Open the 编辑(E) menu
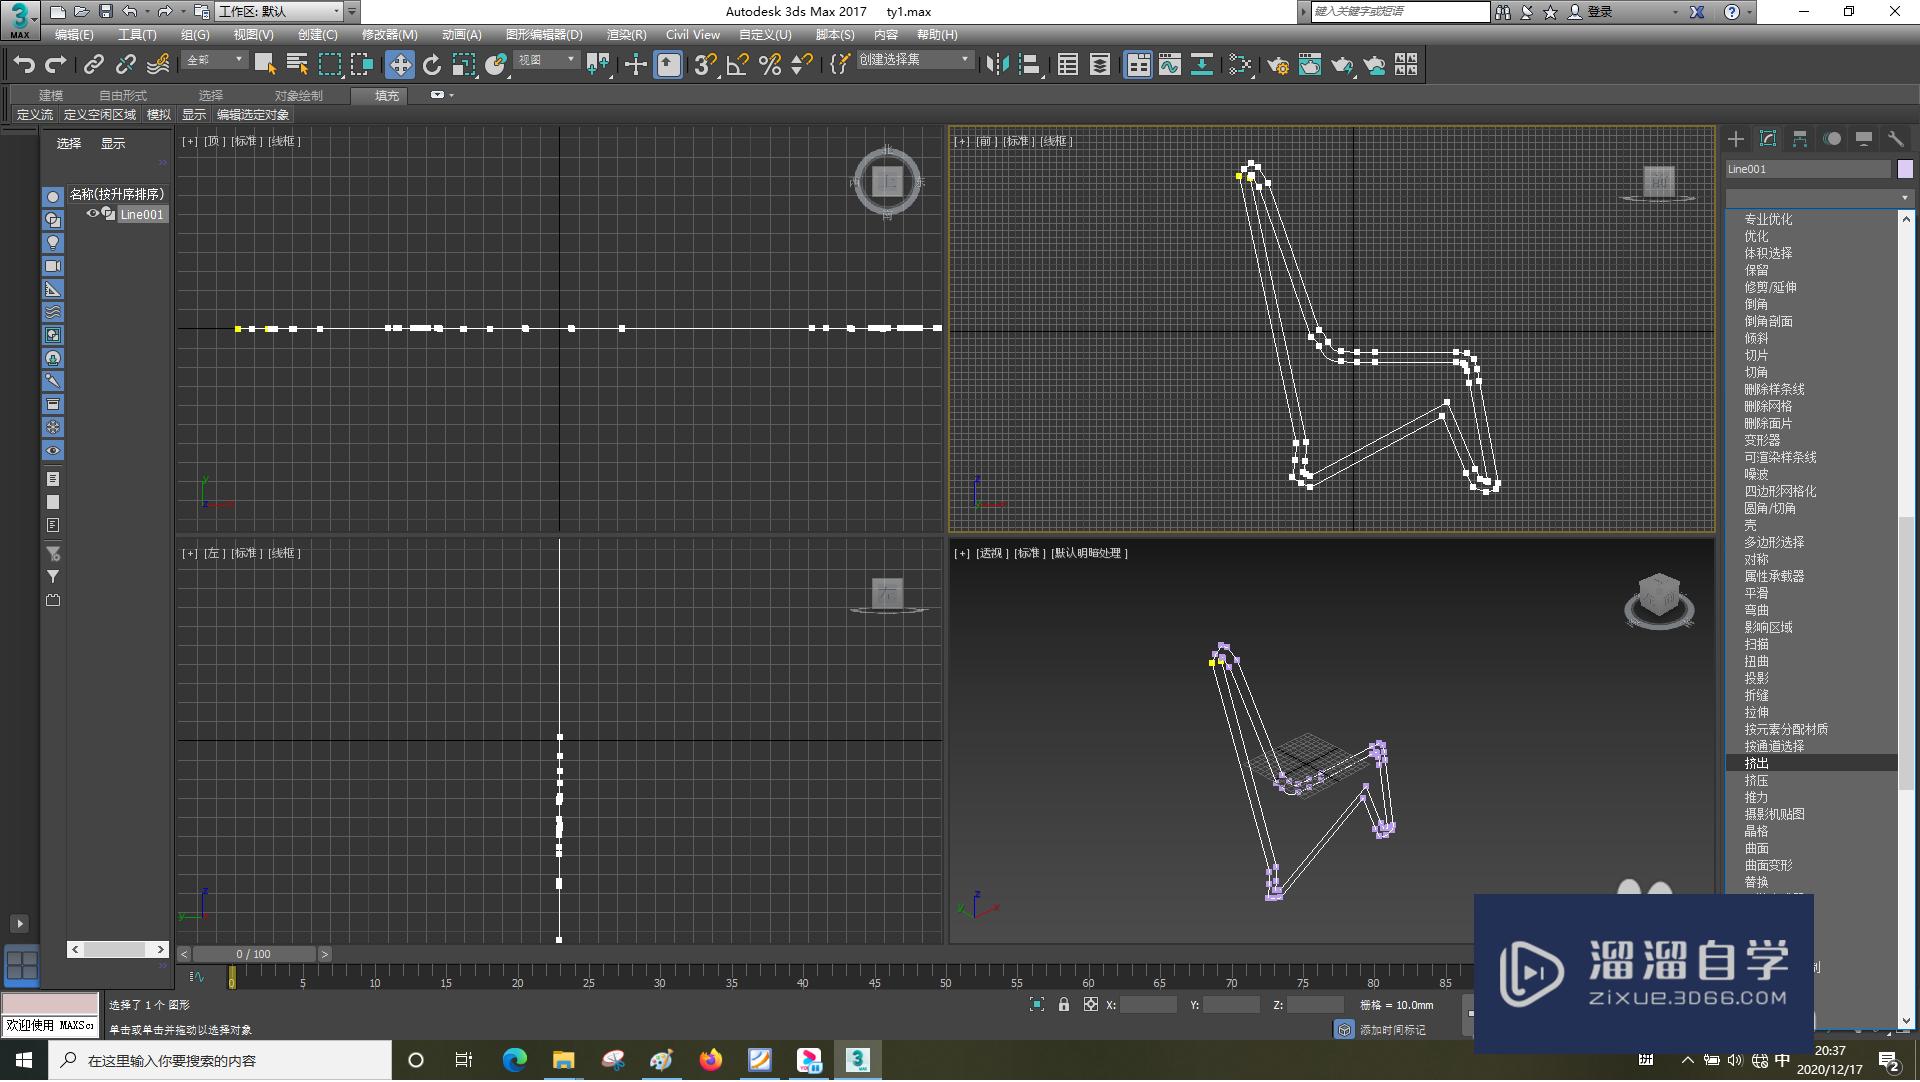Viewport: 1920px width, 1082px height. (x=74, y=35)
